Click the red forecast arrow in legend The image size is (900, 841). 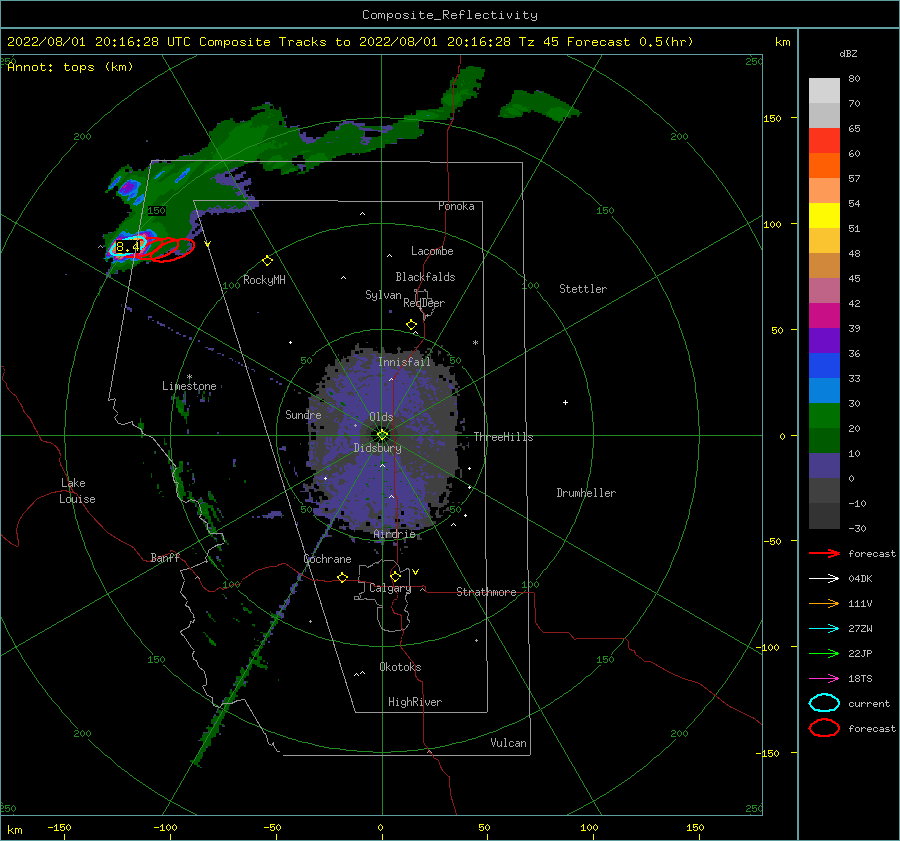824,553
